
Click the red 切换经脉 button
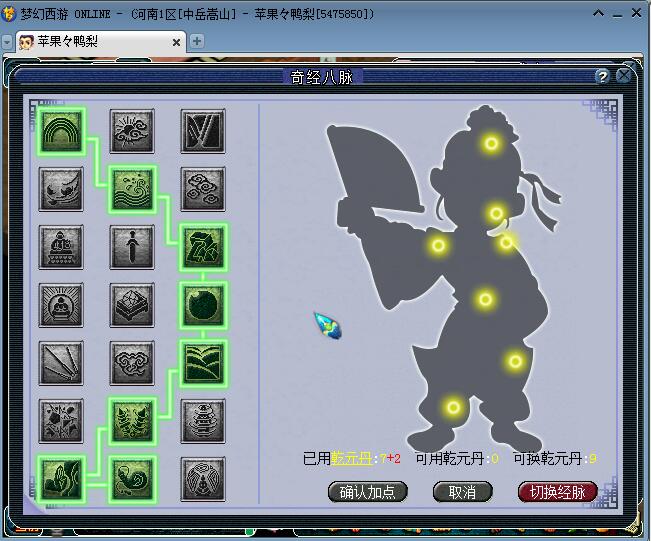point(558,492)
